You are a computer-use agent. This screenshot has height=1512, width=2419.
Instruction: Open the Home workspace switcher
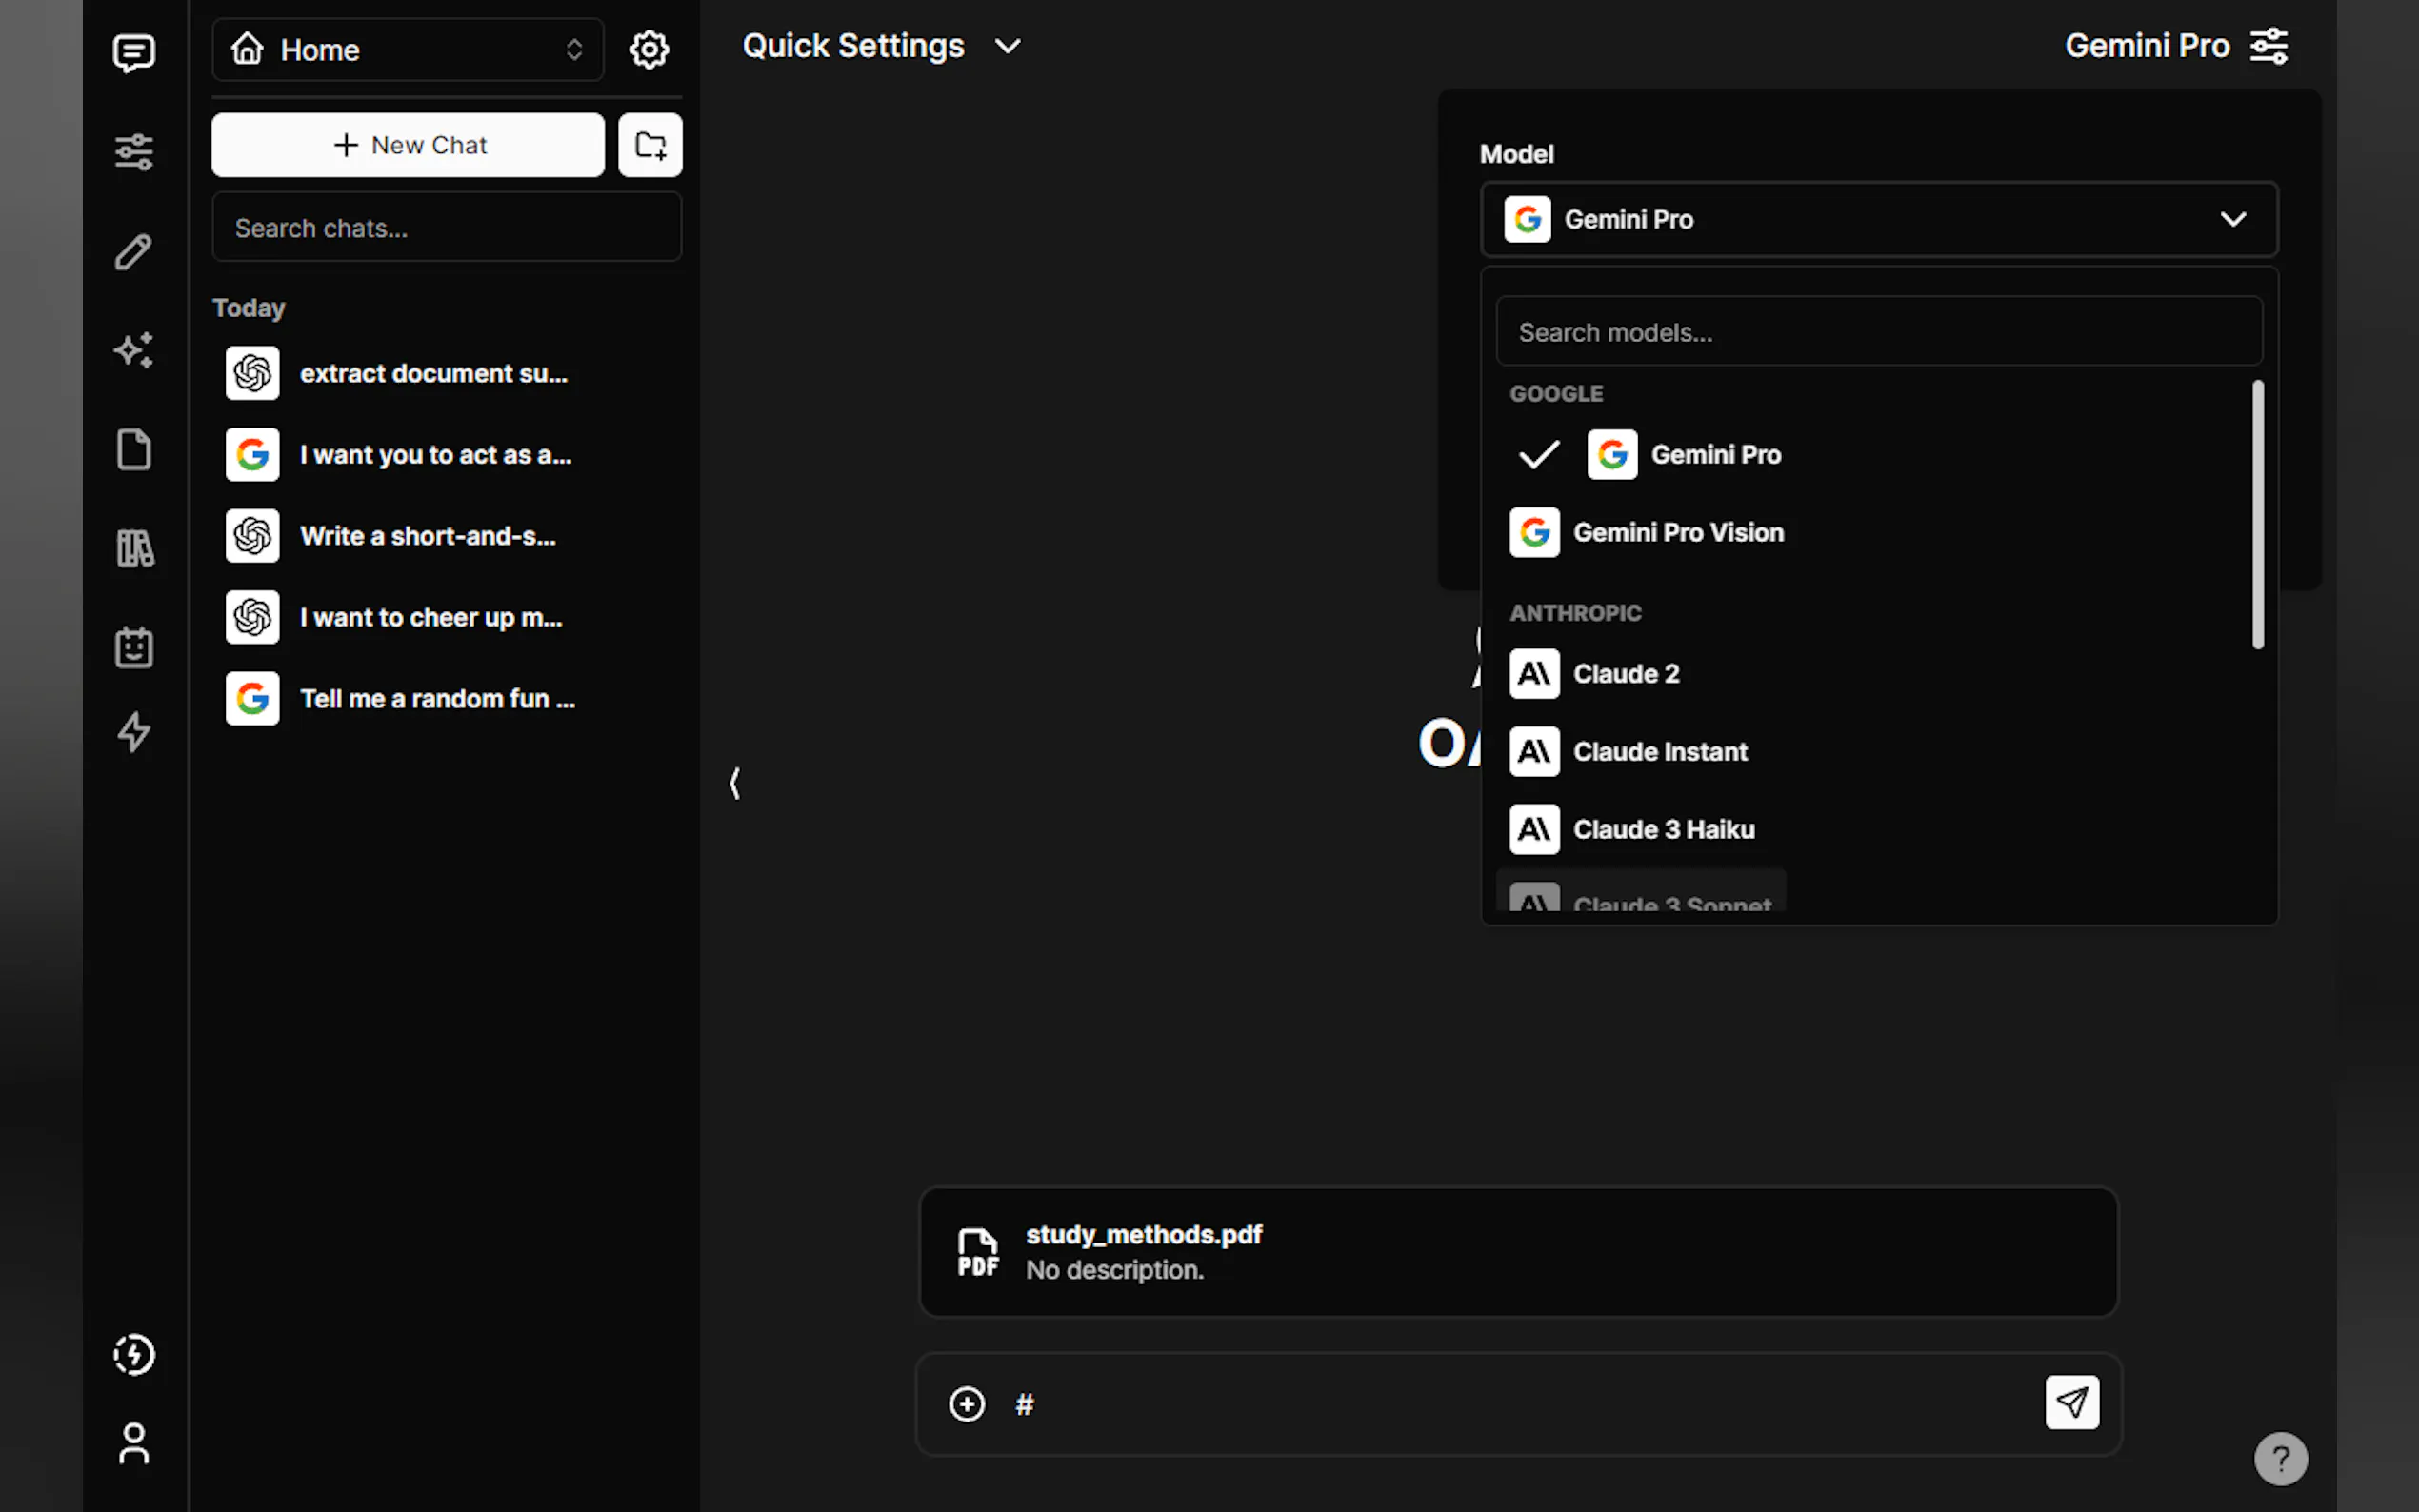[x=407, y=49]
